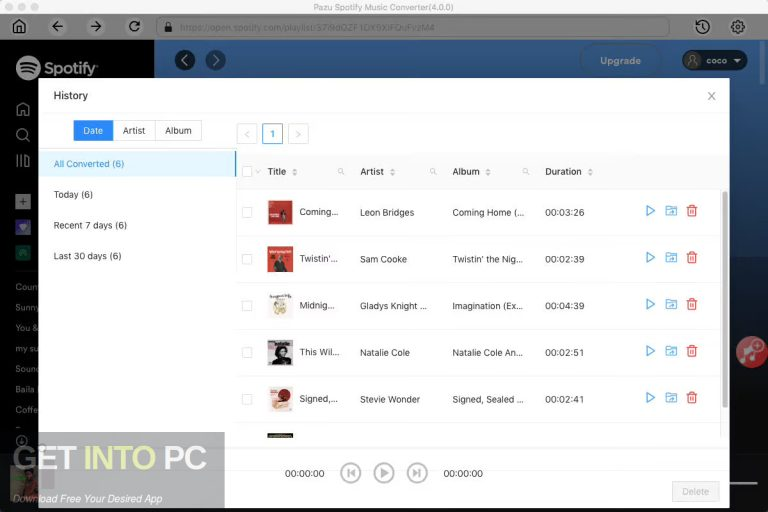The height and width of the screenshot is (512, 768).
Task: Click the Spotify URL address bar
Action: tap(413, 27)
